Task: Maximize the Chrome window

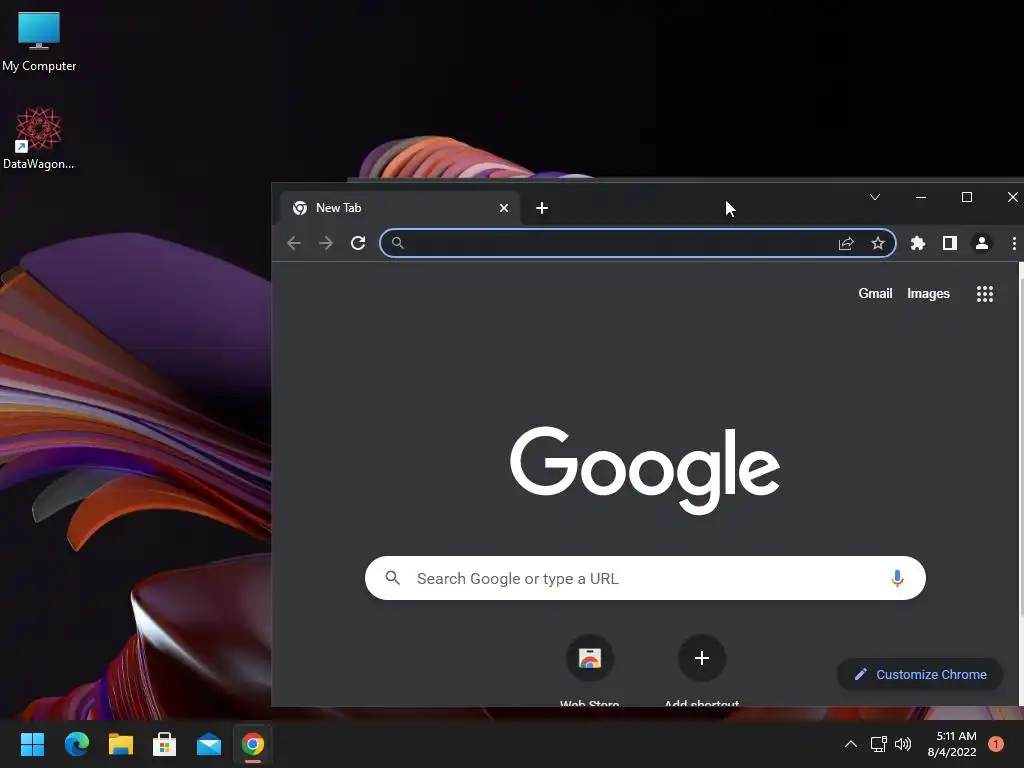Action: (x=967, y=197)
